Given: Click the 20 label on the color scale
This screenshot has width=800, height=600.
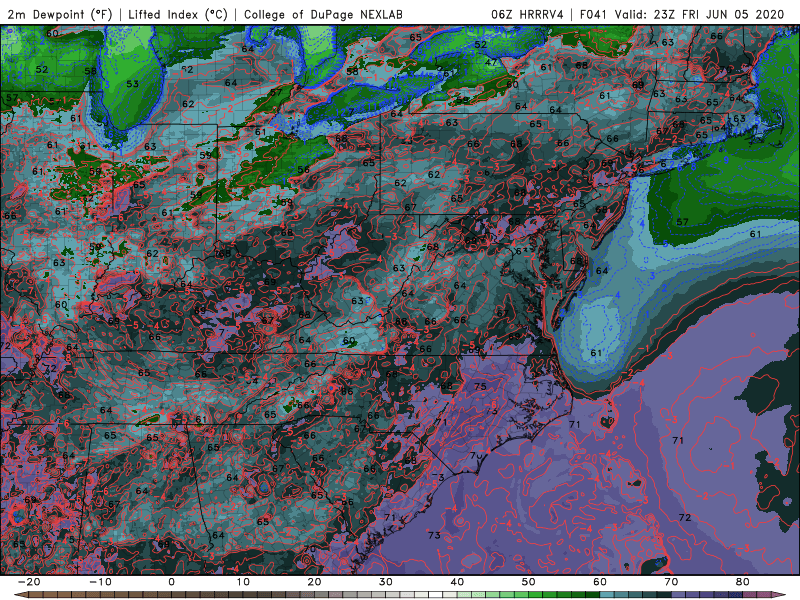Looking at the screenshot, I should (x=314, y=582).
